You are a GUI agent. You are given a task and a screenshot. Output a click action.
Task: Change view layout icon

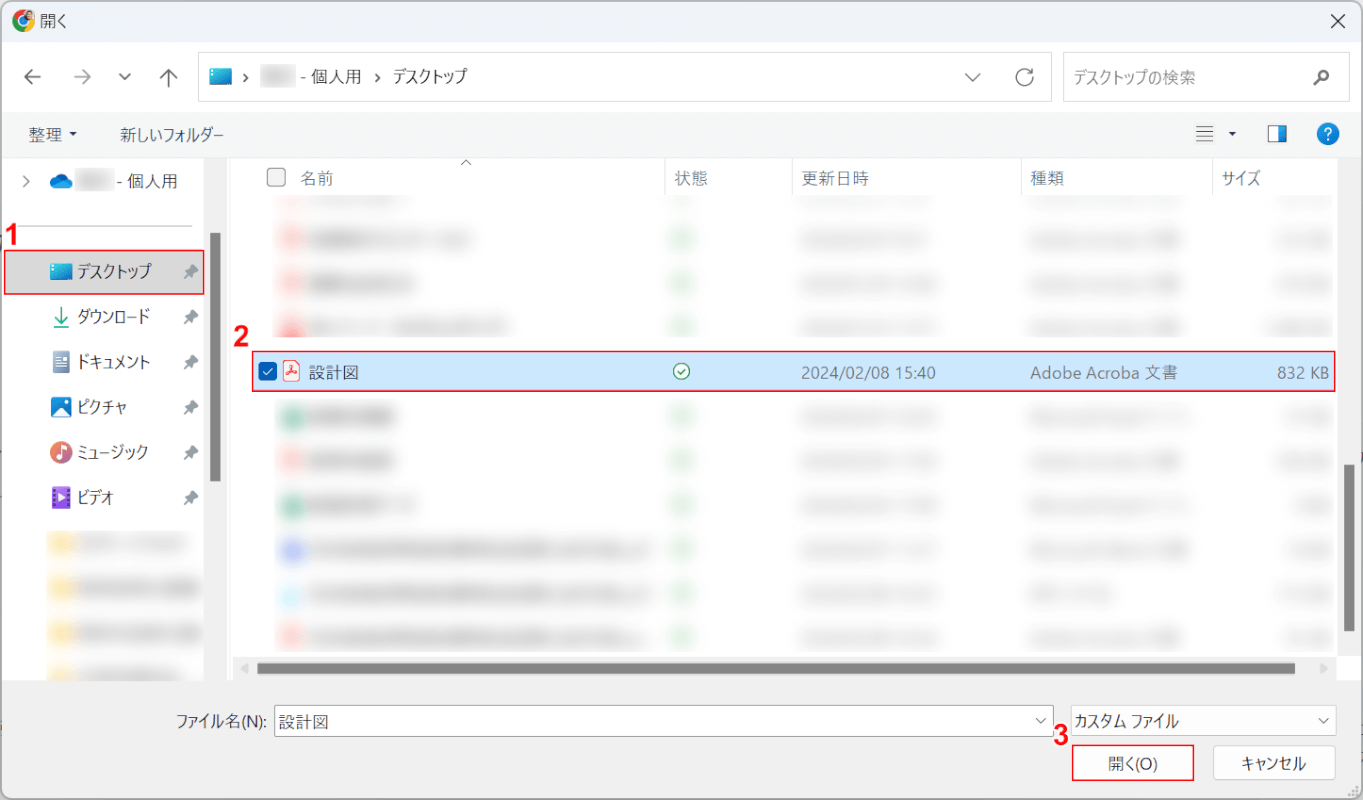1205,134
